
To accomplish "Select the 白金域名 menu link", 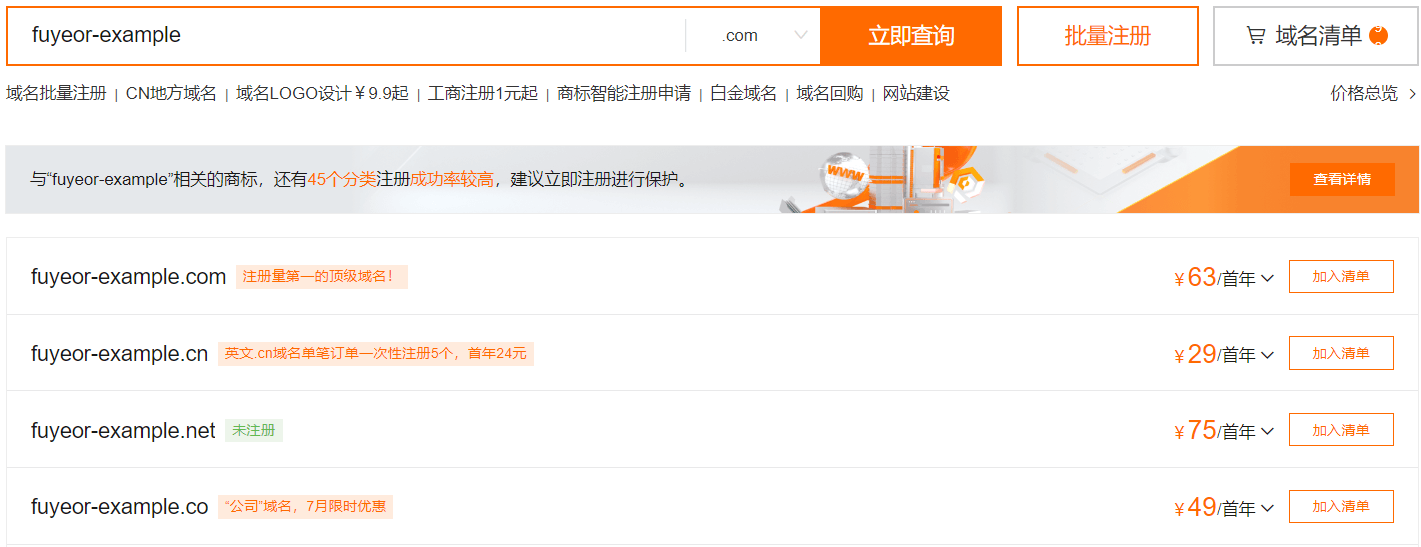I will (x=743, y=94).
